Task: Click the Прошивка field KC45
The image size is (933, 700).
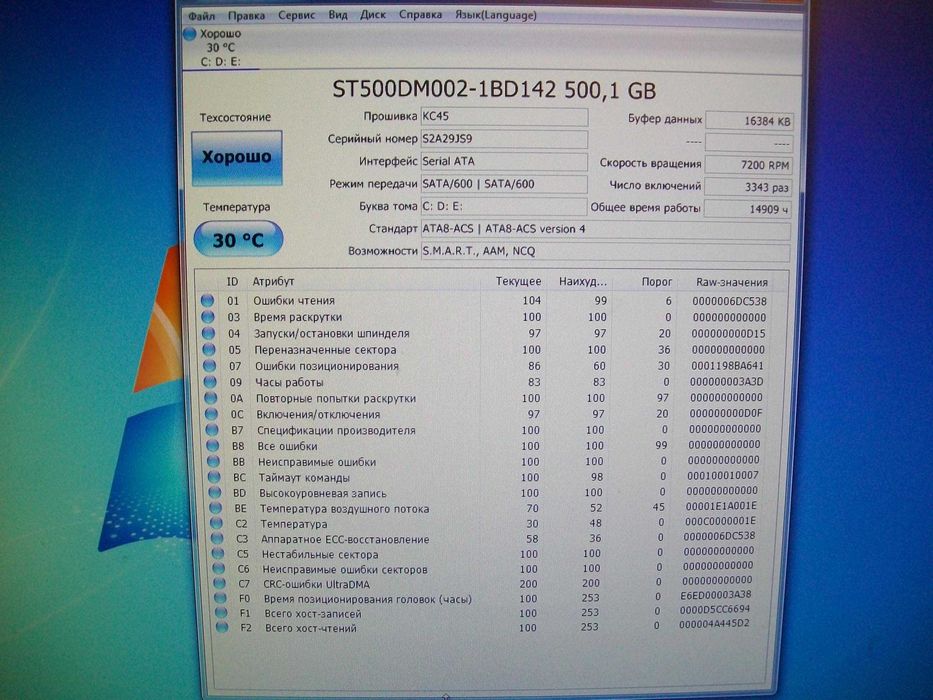Action: pyautogui.click(x=504, y=117)
